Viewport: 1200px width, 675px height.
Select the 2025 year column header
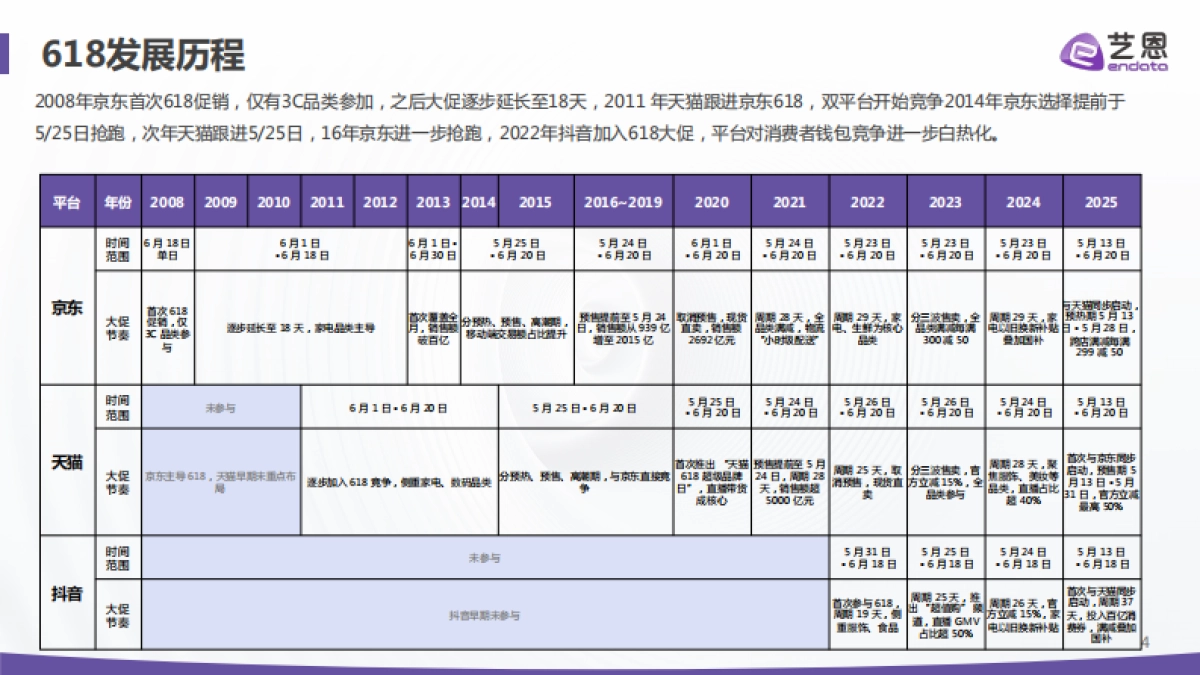(1101, 201)
